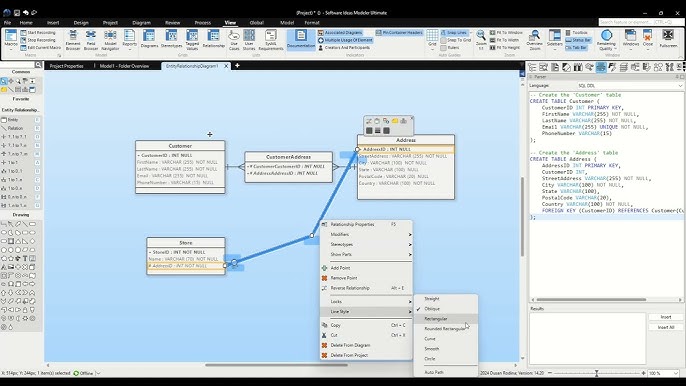Click the Insert All button

[x=665, y=327]
